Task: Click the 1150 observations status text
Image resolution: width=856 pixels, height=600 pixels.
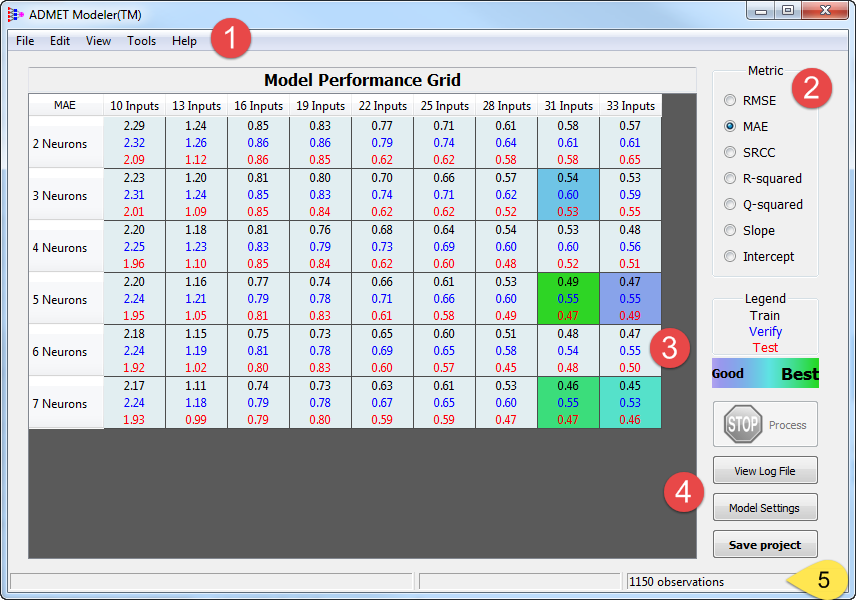Action: (676, 582)
